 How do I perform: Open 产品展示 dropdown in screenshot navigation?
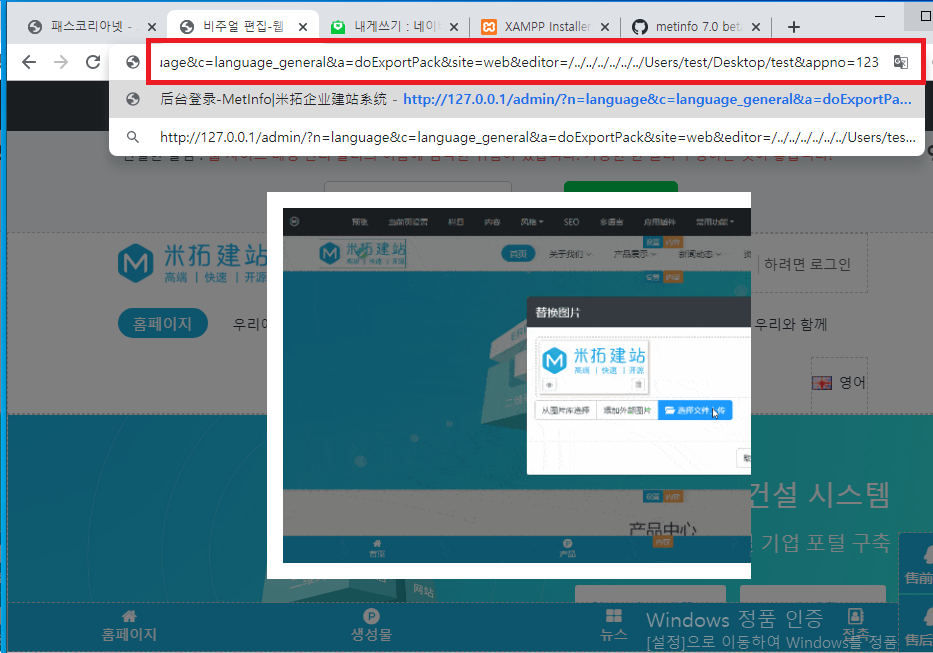pos(635,254)
